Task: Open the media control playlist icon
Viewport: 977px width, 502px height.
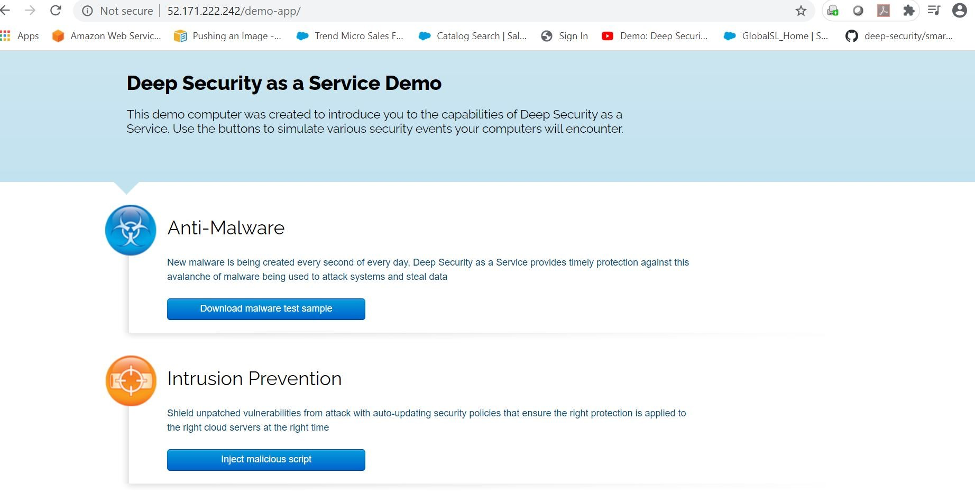Action: pos(934,10)
